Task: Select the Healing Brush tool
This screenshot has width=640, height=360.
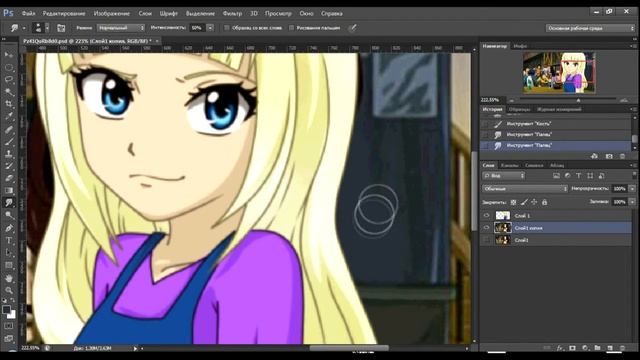Action: click(9, 129)
